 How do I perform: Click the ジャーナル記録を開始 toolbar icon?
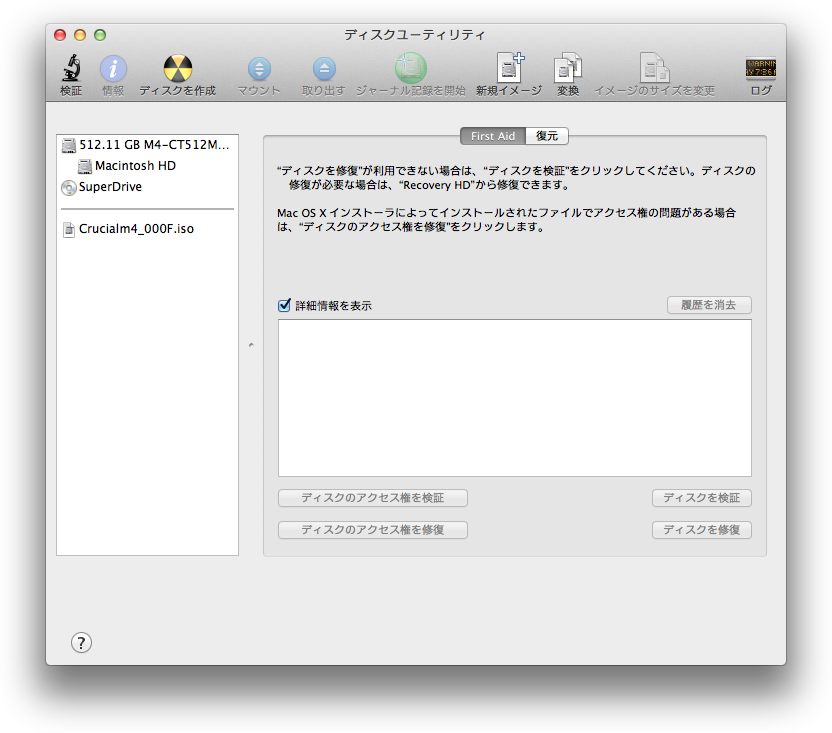pos(411,68)
